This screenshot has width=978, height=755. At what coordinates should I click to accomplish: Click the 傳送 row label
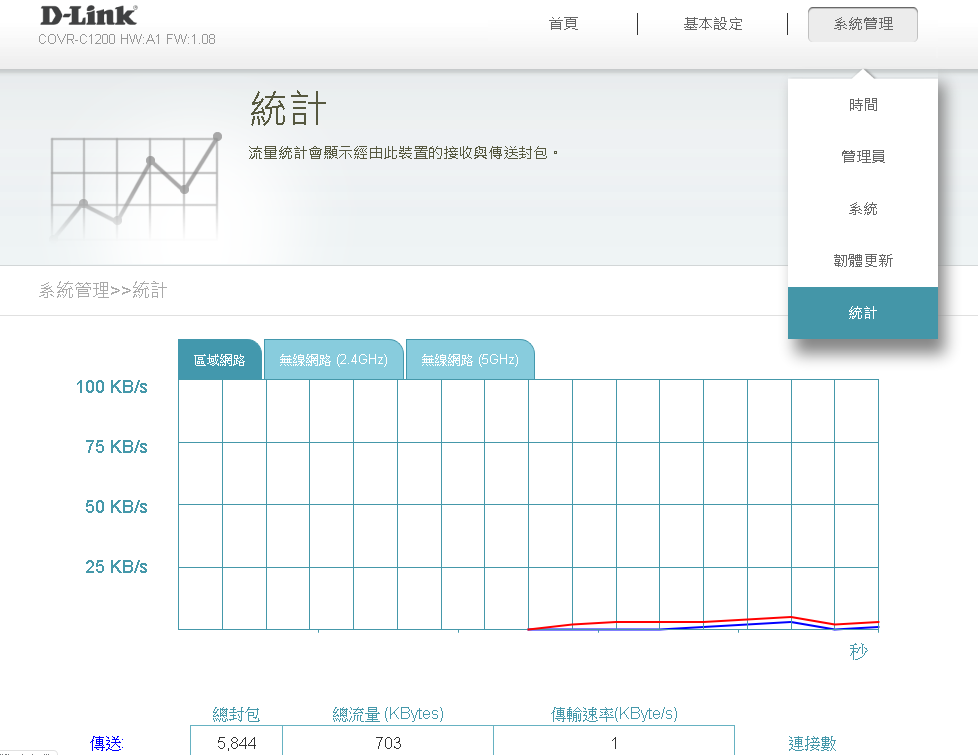[106, 743]
